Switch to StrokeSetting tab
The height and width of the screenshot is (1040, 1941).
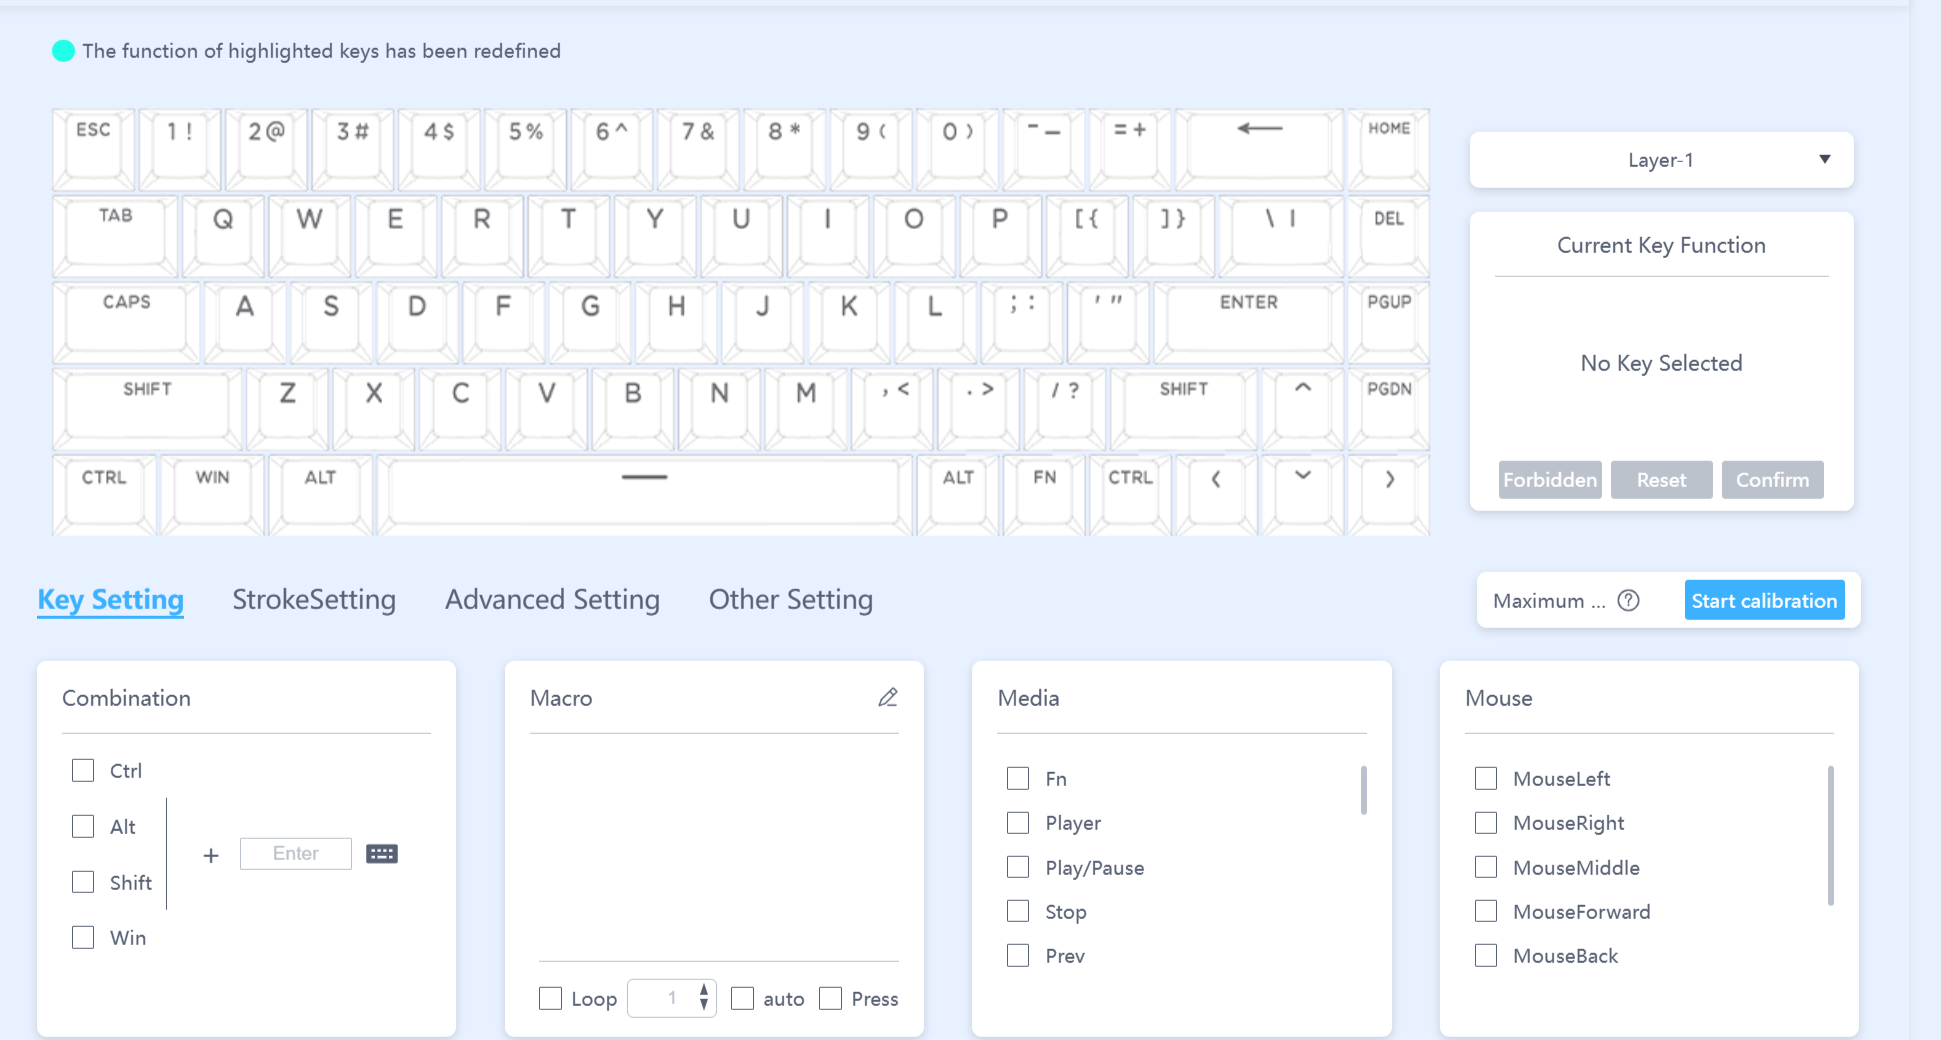pyautogui.click(x=314, y=599)
